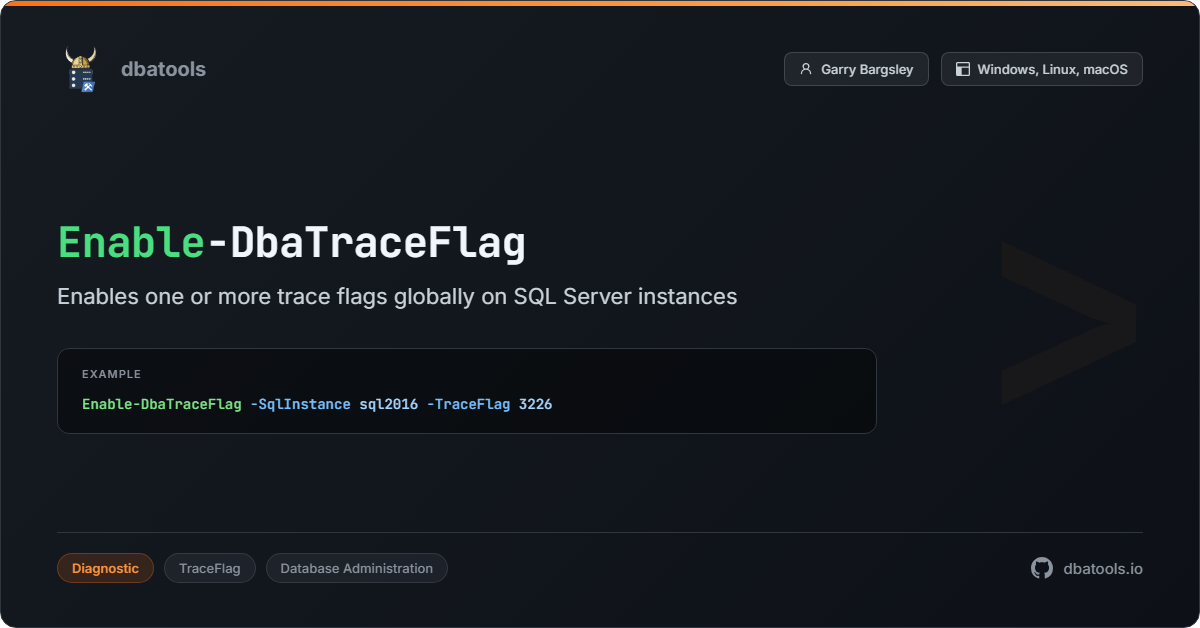Select the orange Diagnostic tag
1200x628 pixels.
click(x=105, y=568)
